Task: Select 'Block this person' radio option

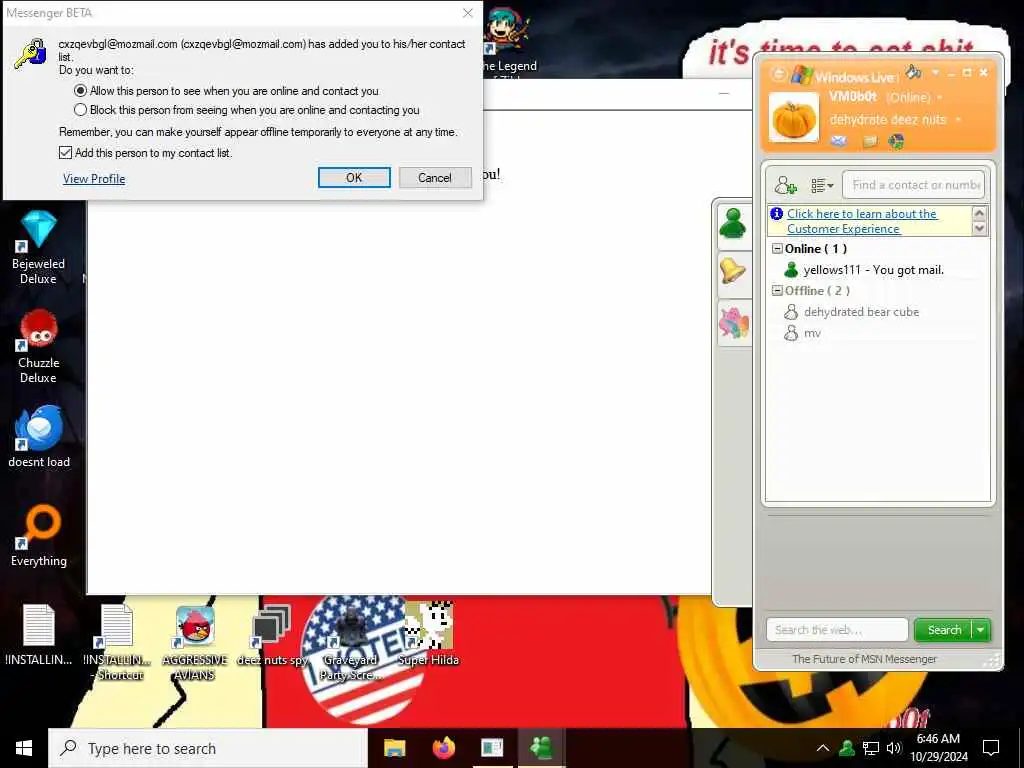Action: pos(80,110)
